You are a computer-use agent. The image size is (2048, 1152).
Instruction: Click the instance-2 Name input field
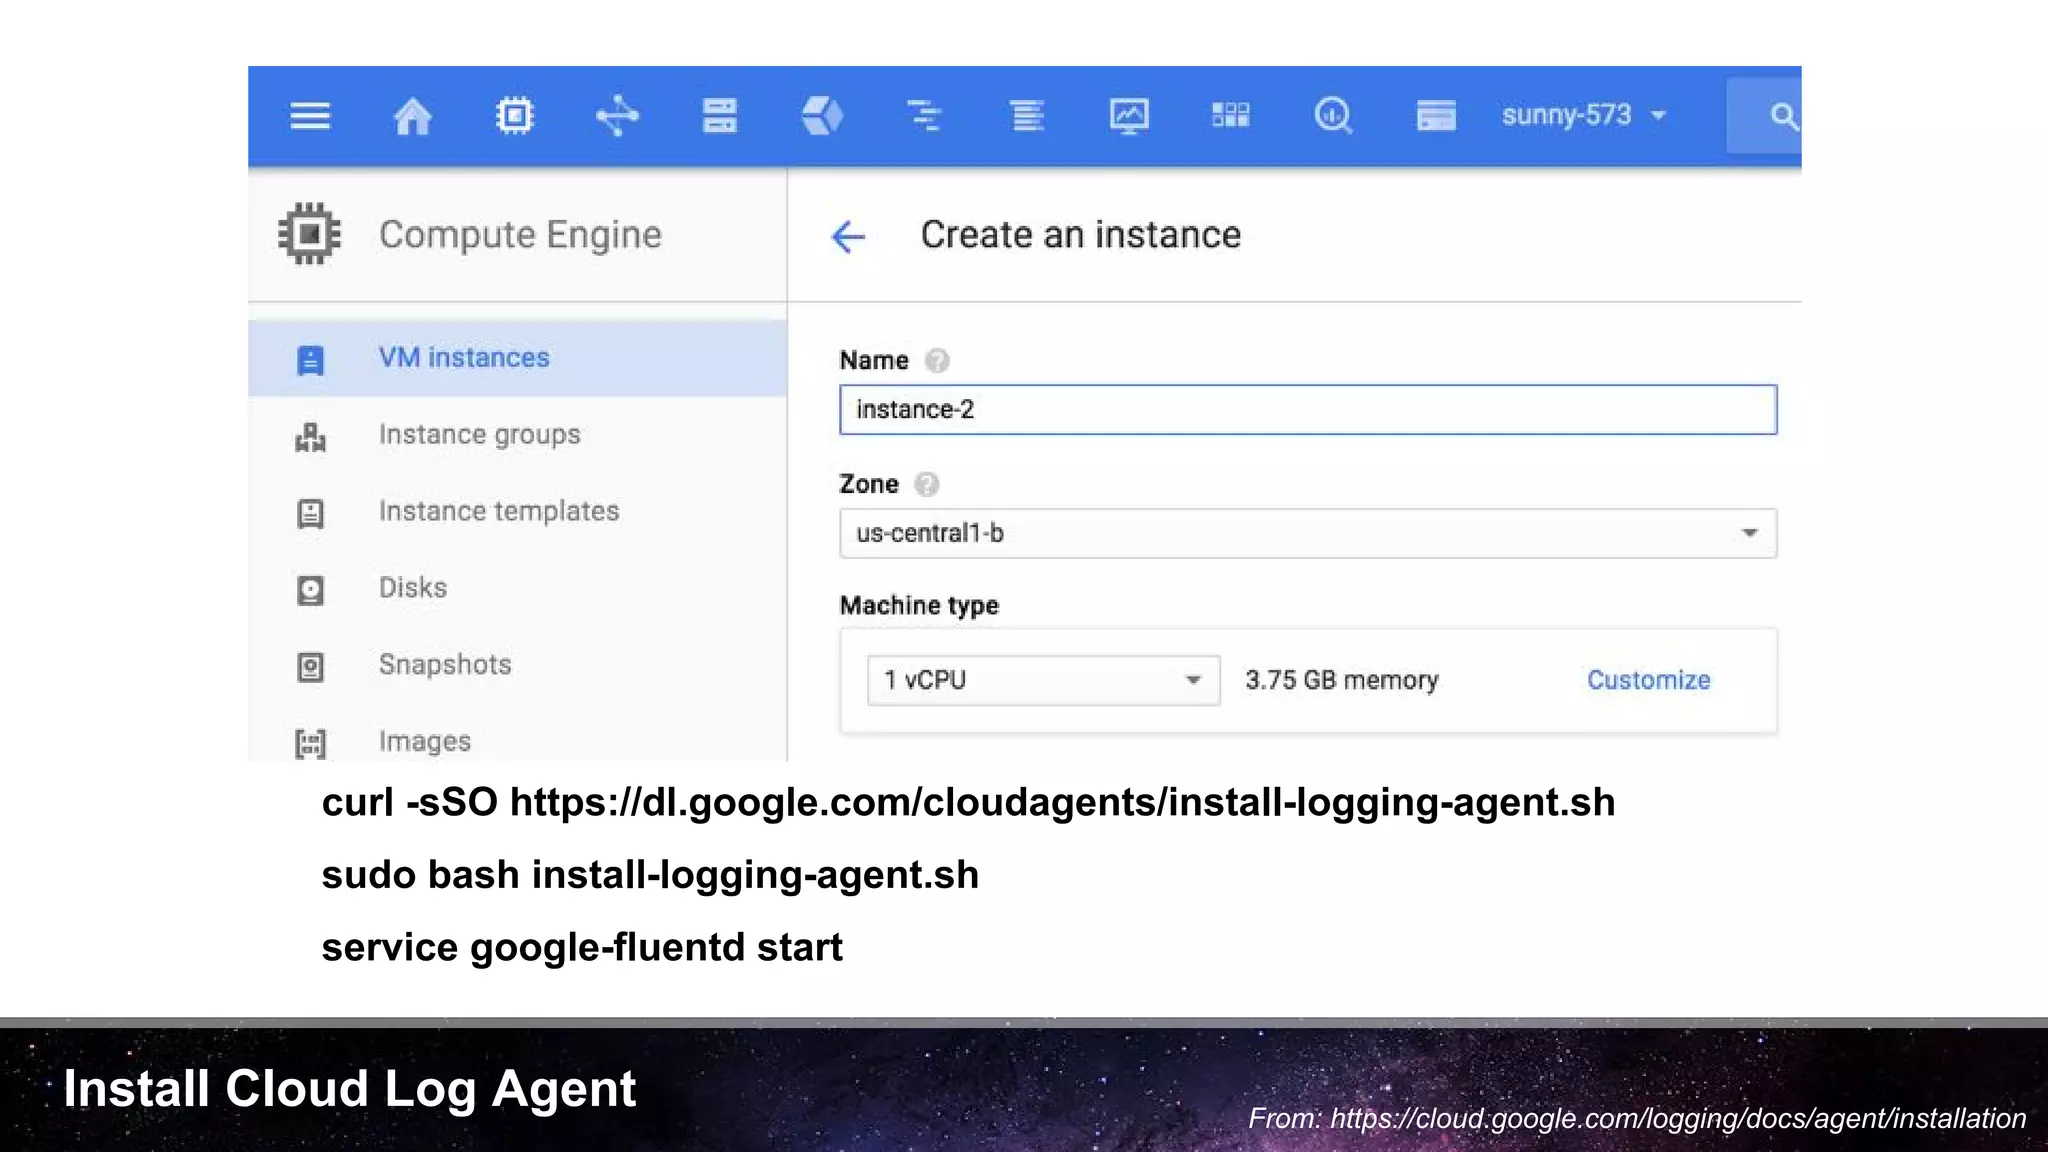[1308, 410]
